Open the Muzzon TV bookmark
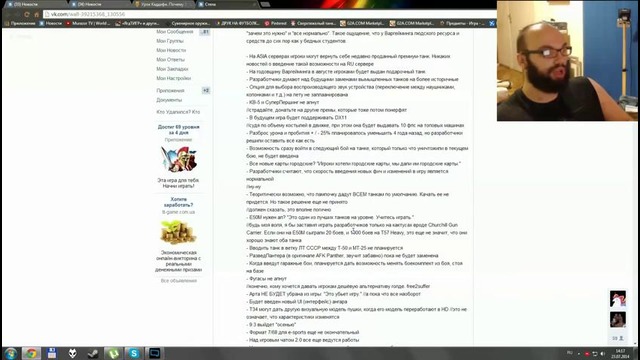The height and width of the screenshot is (360, 640). coord(88,23)
